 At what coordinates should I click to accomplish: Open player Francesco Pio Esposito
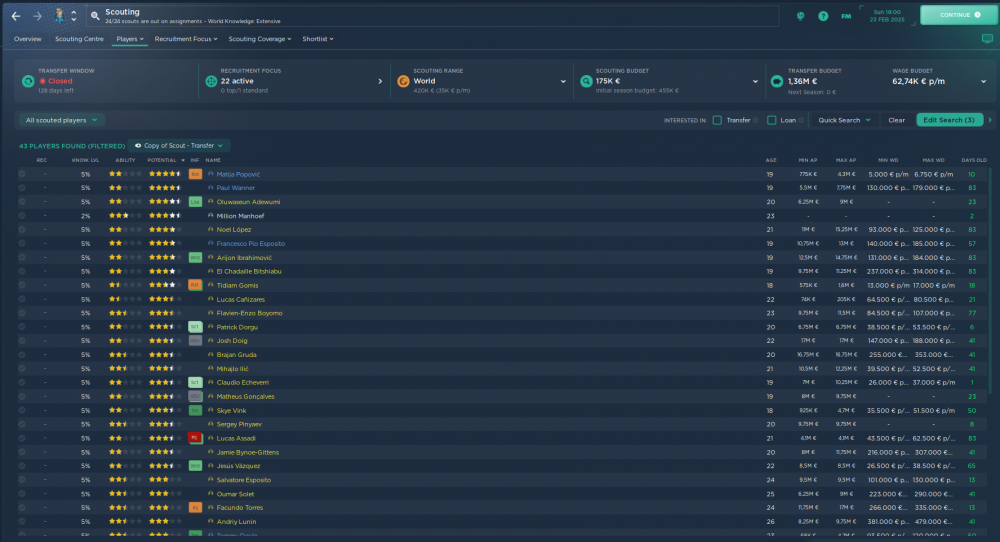click(251, 244)
